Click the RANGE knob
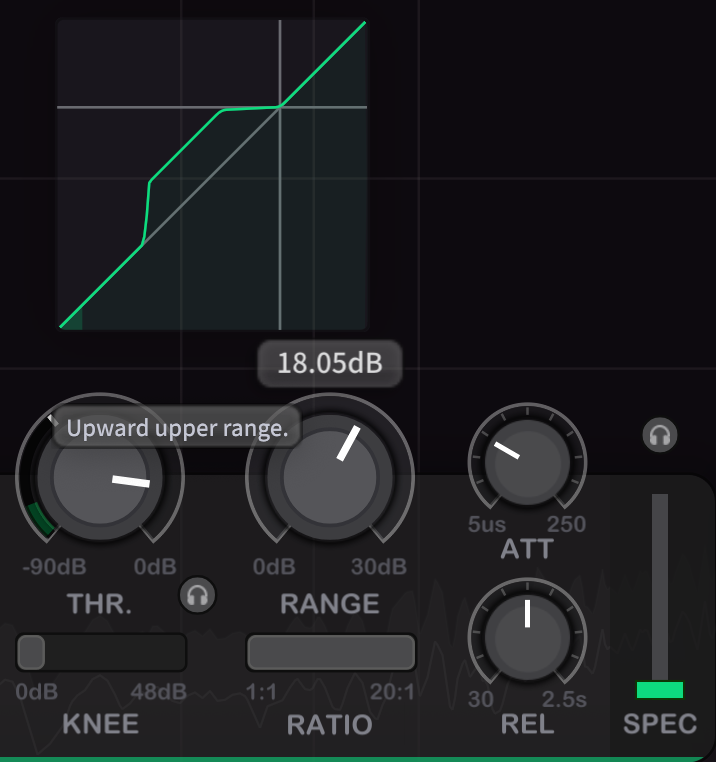716x762 pixels. (x=330, y=477)
